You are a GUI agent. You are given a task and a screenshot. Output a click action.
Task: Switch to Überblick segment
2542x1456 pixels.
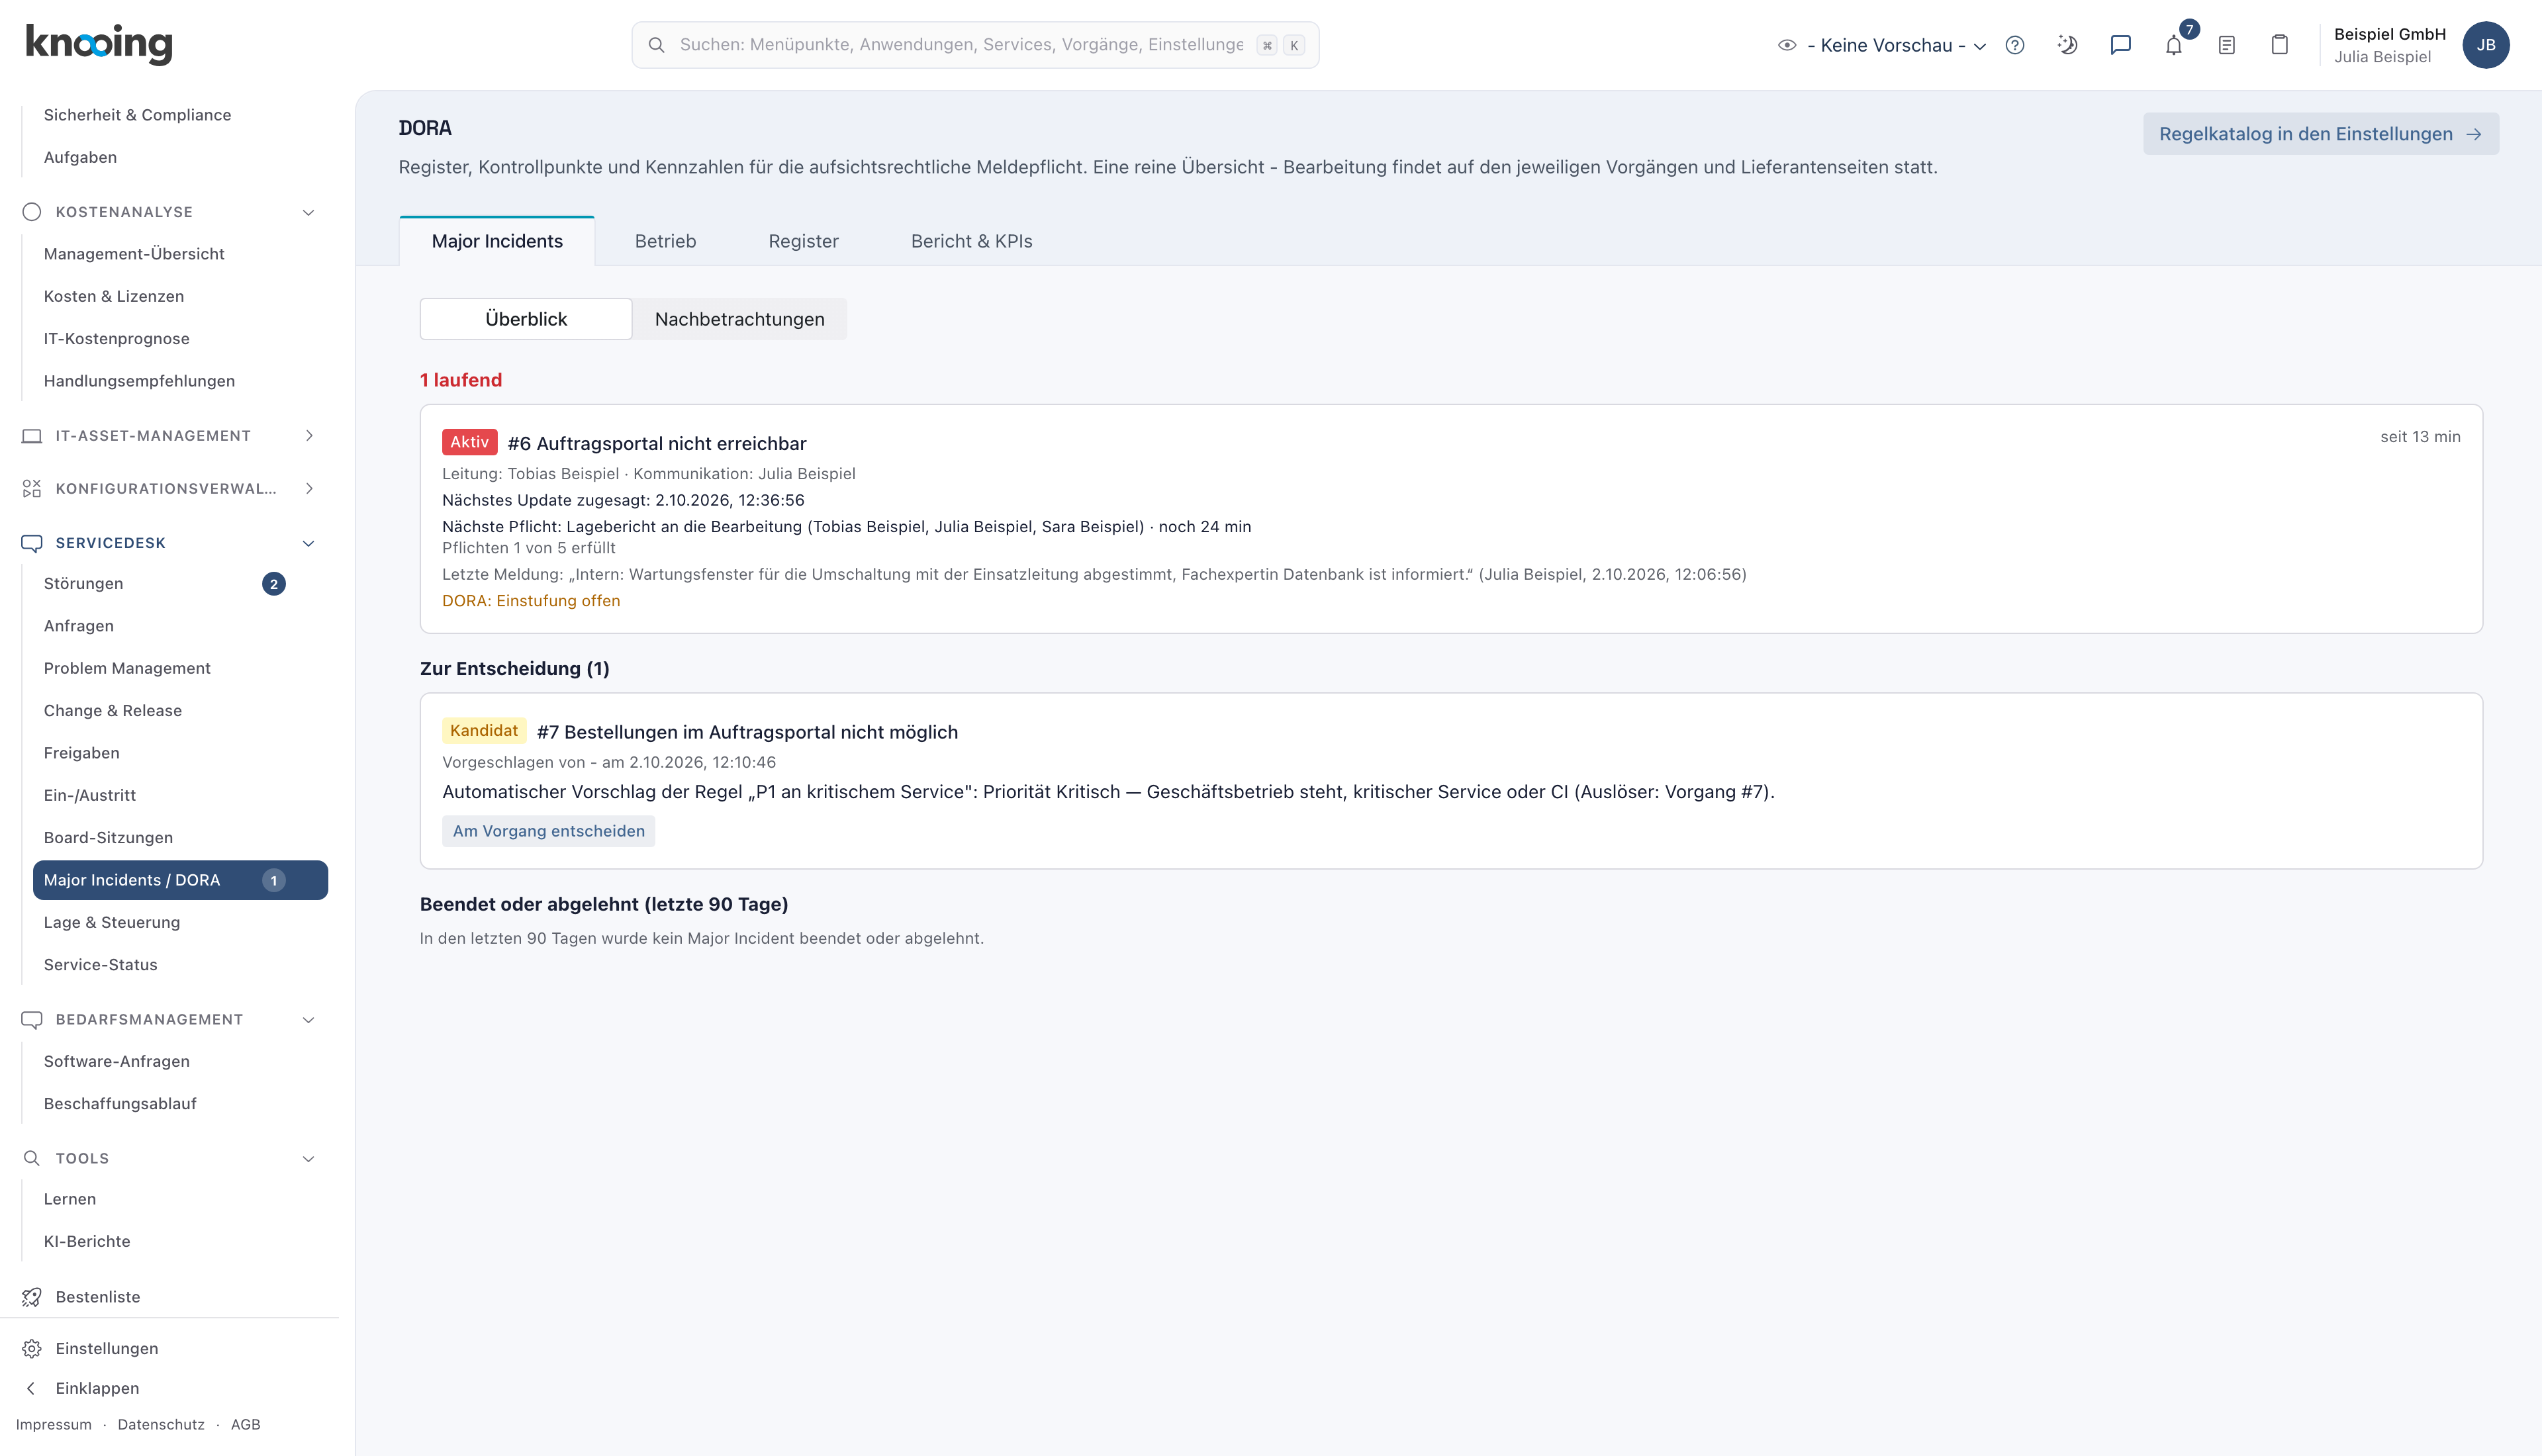pyautogui.click(x=526, y=319)
